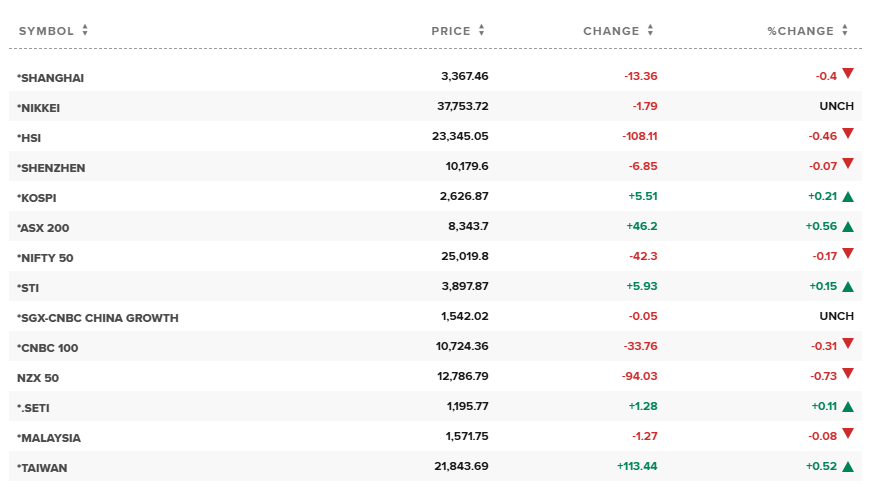The image size is (880, 502).
Task: Click the green up arrow for ASX 200
Action: [848, 227]
